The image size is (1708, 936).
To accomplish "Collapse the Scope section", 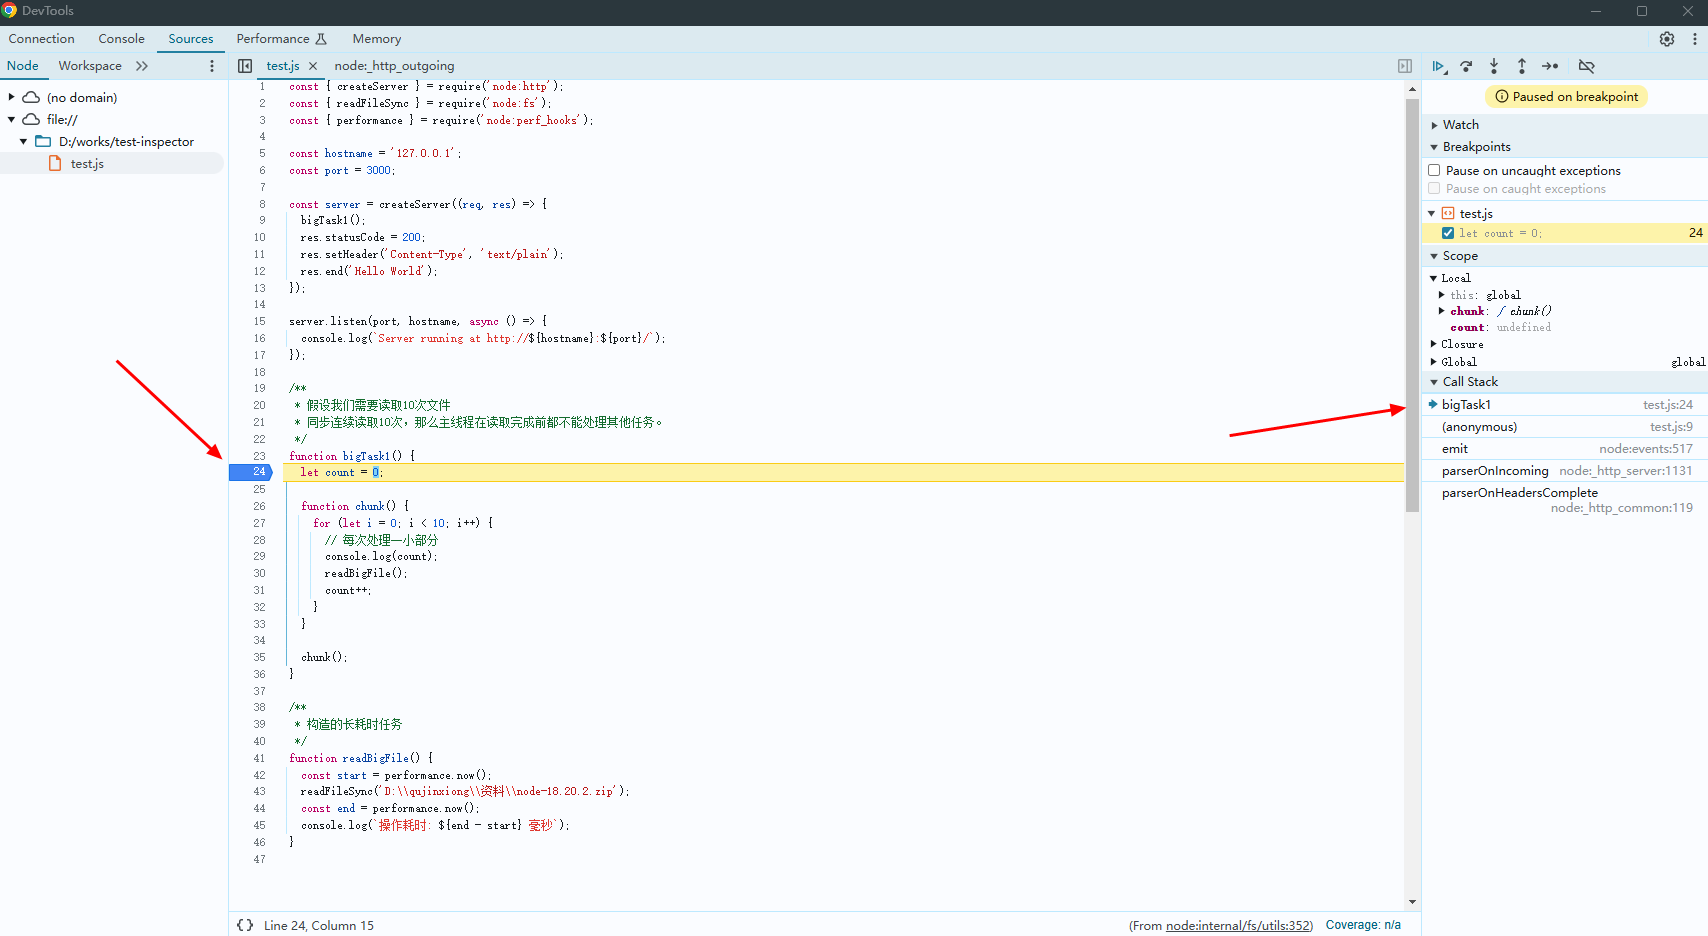I will pyautogui.click(x=1434, y=256).
